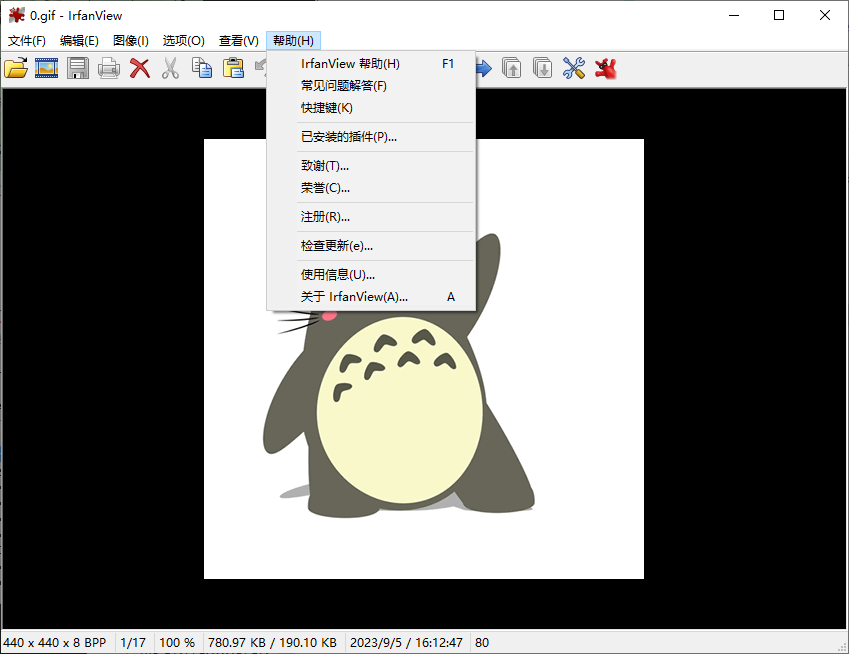This screenshot has width=849, height=654.
Task: Select IrfanView 帮助(H) from the Help menu
Action: [x=349, y=63]
